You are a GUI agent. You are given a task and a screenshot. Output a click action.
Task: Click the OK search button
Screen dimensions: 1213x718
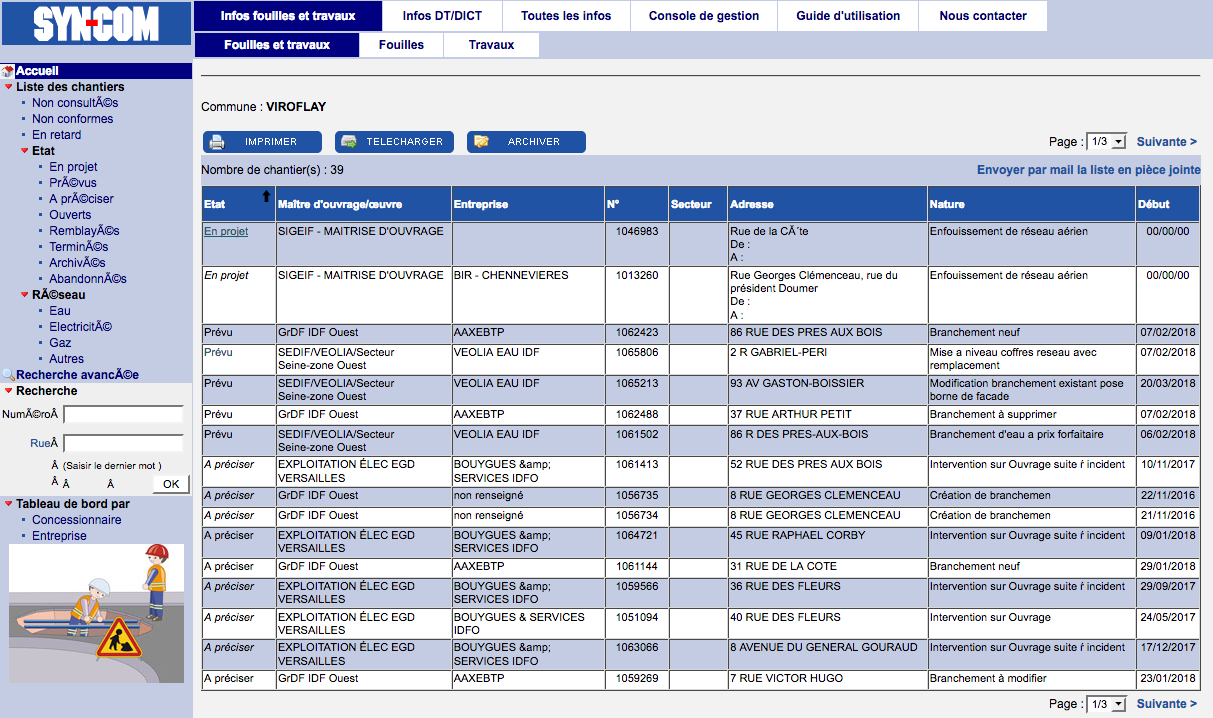(171, 484)
